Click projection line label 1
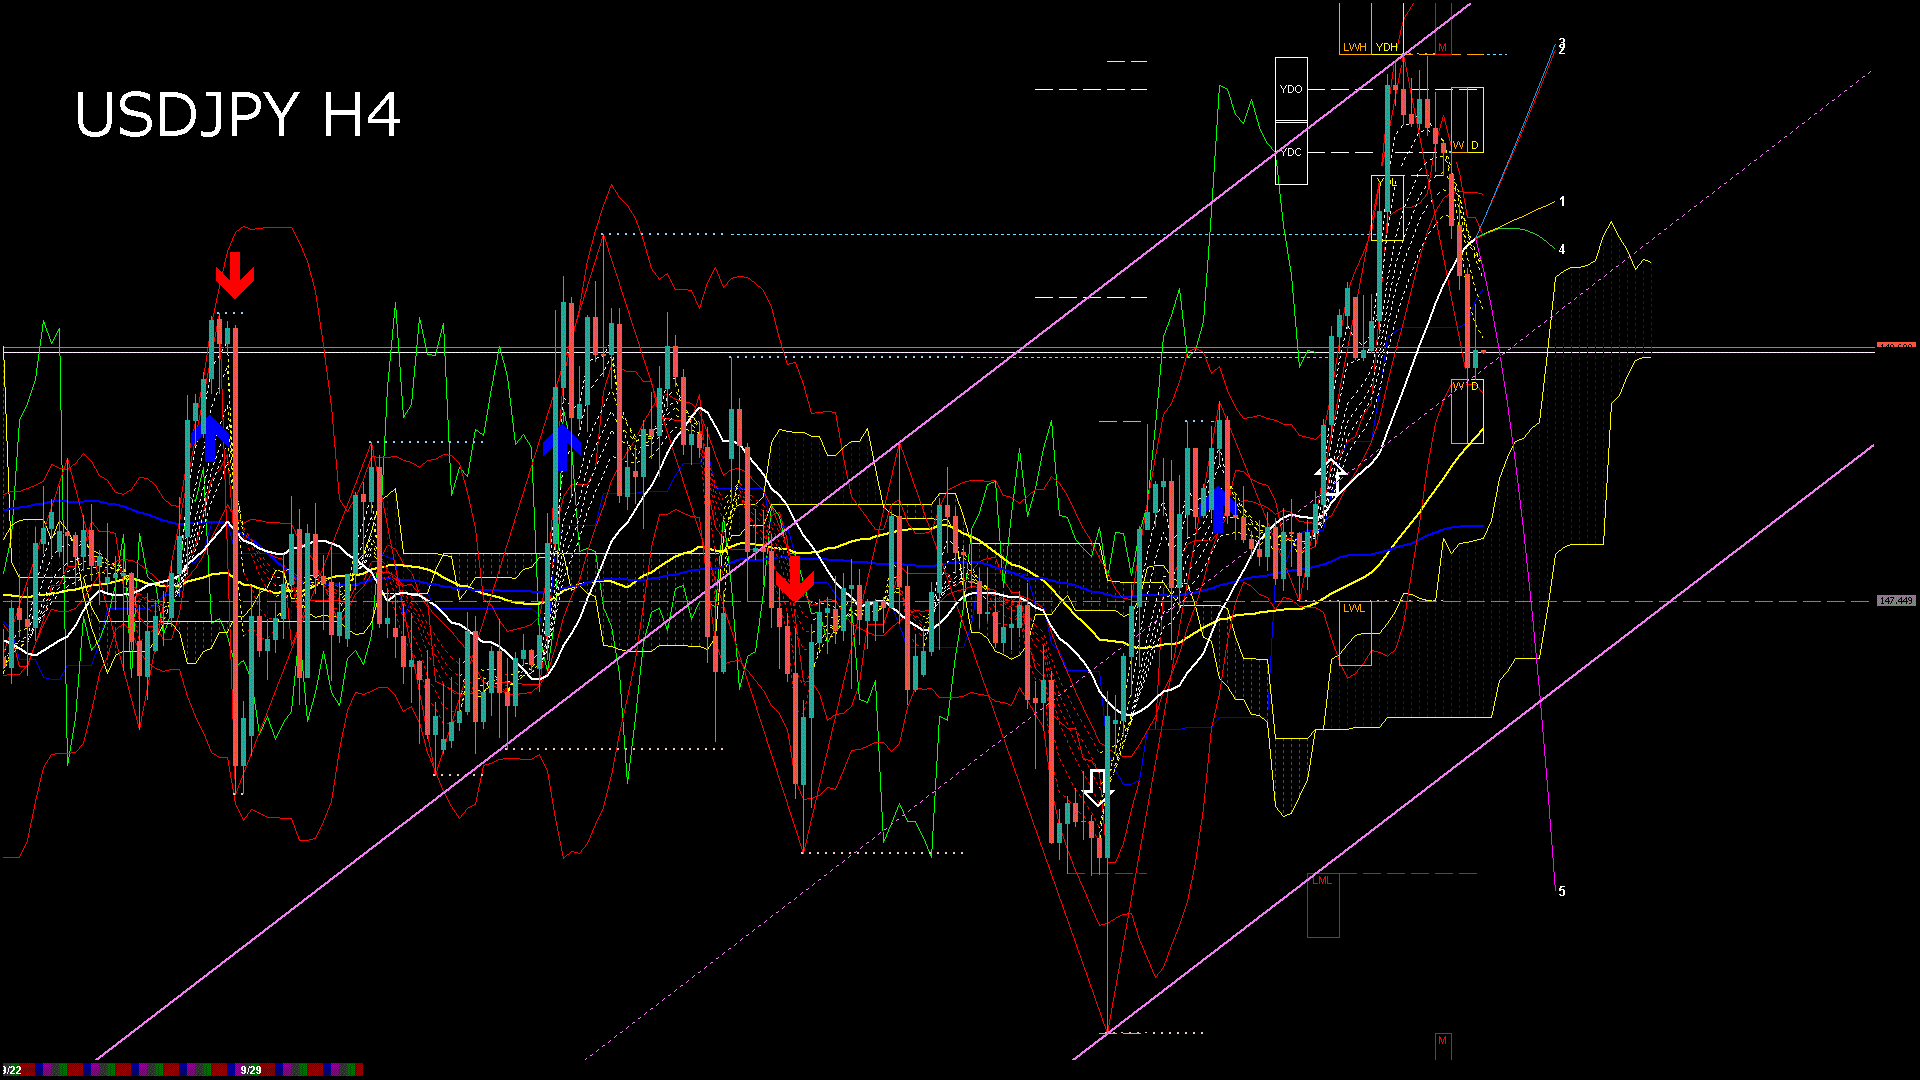 click(x=1562, y=201)
